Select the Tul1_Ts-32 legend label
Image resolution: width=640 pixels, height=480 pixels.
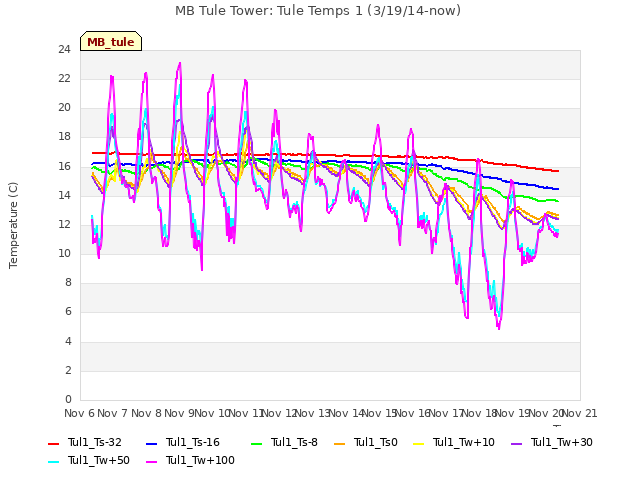click(x=95, y=442)
